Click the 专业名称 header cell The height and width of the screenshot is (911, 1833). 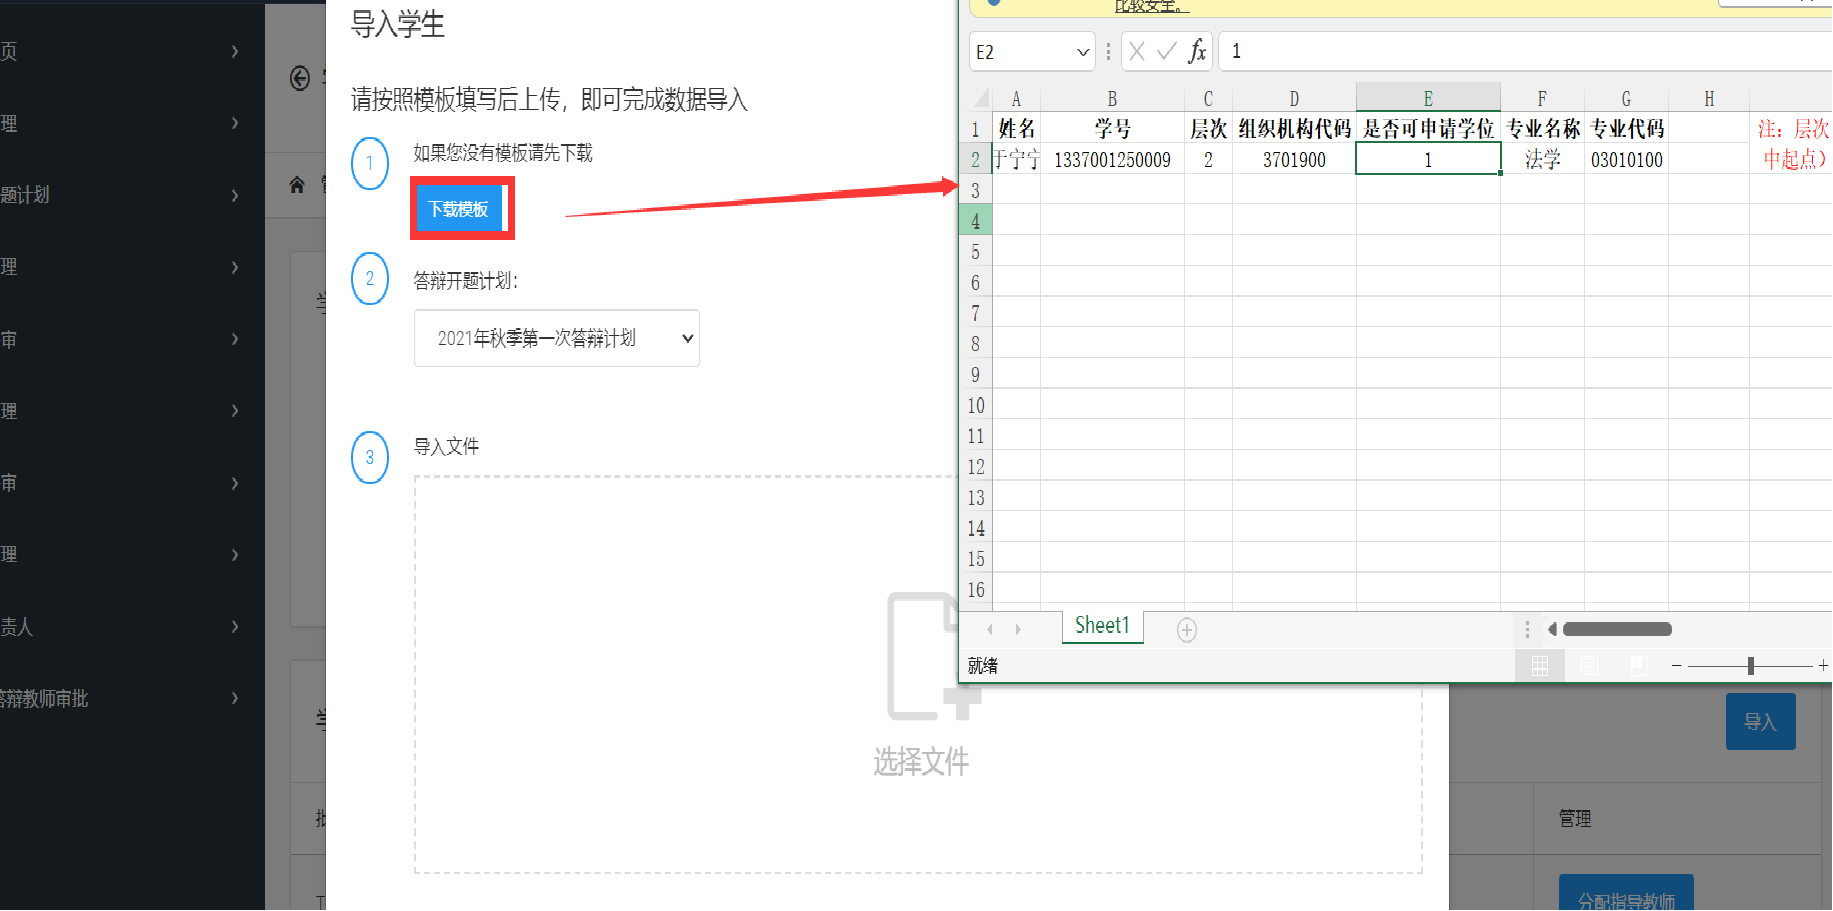point(1542,128)
